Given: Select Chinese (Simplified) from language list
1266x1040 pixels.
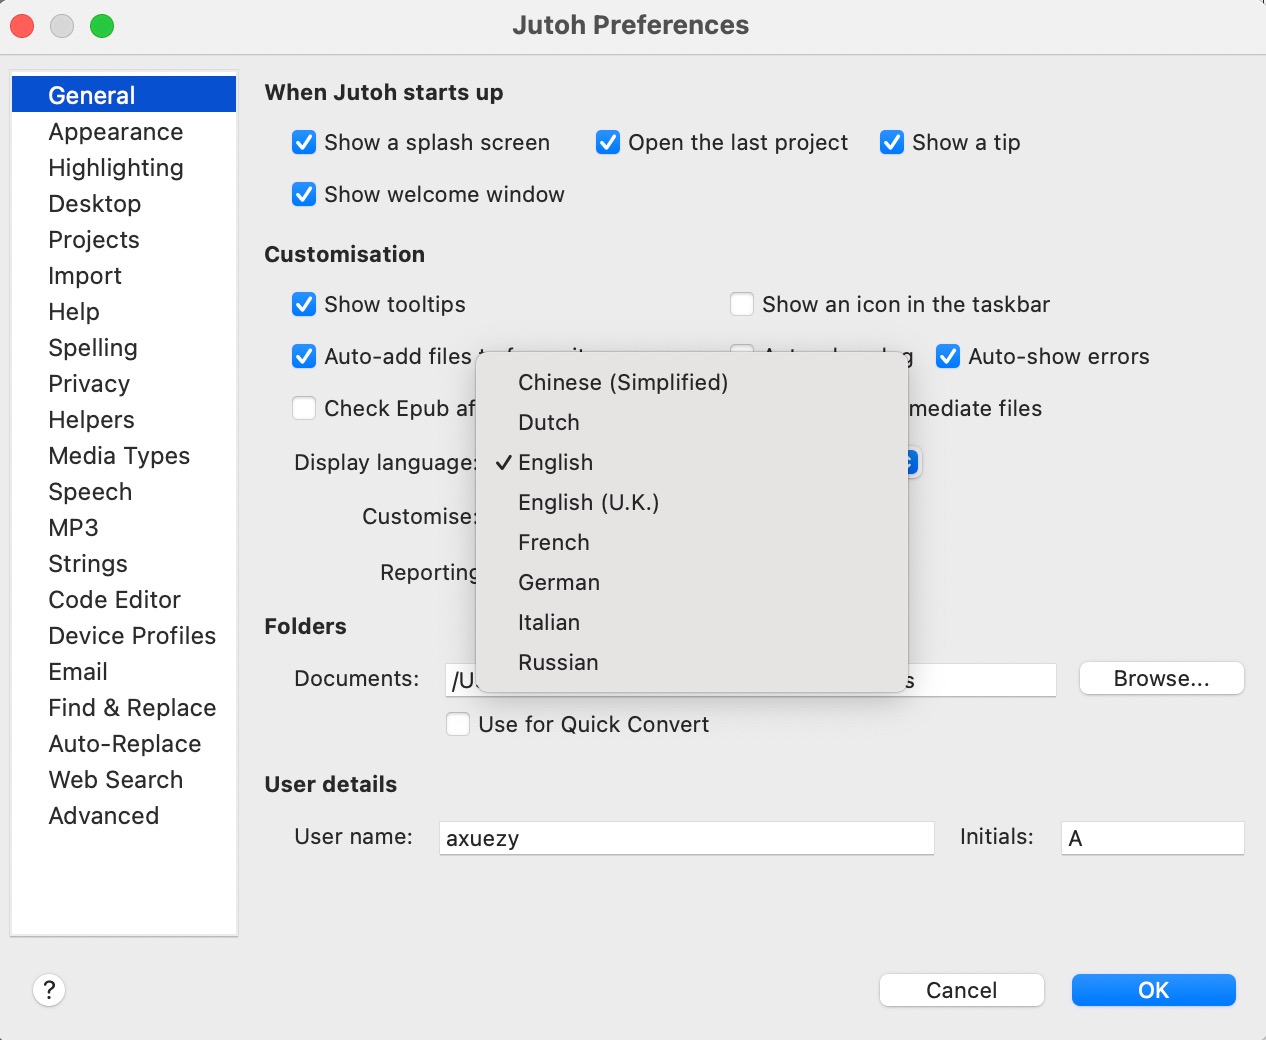Looking at the screenshot, I should [622, 383].
